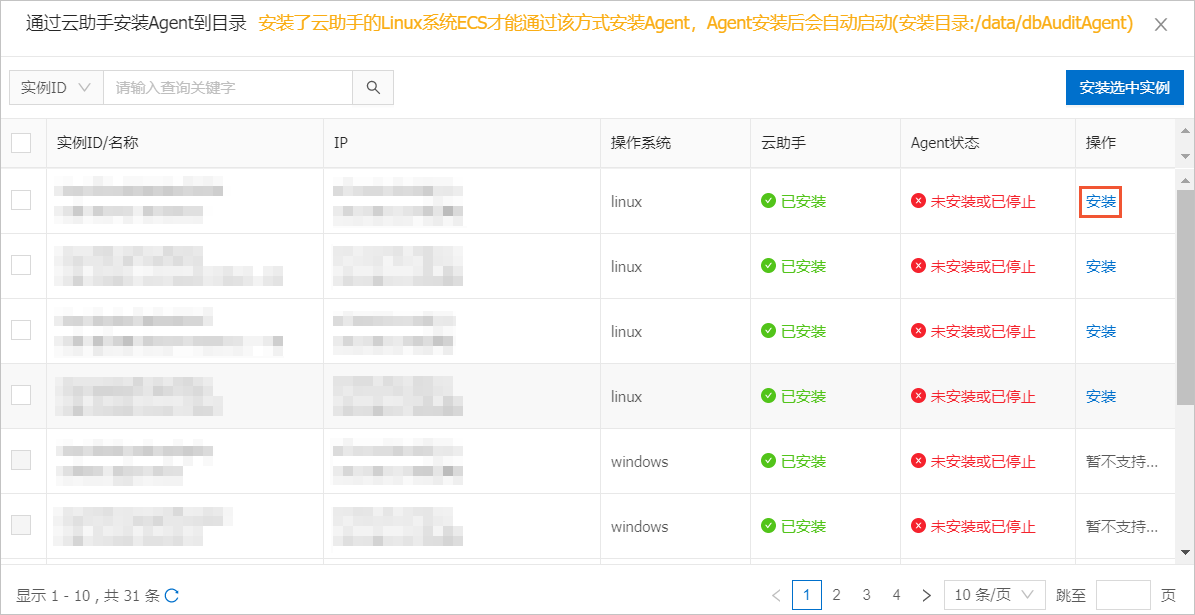
Task: Click the second windows row checkbox
Action: point(21,524)
